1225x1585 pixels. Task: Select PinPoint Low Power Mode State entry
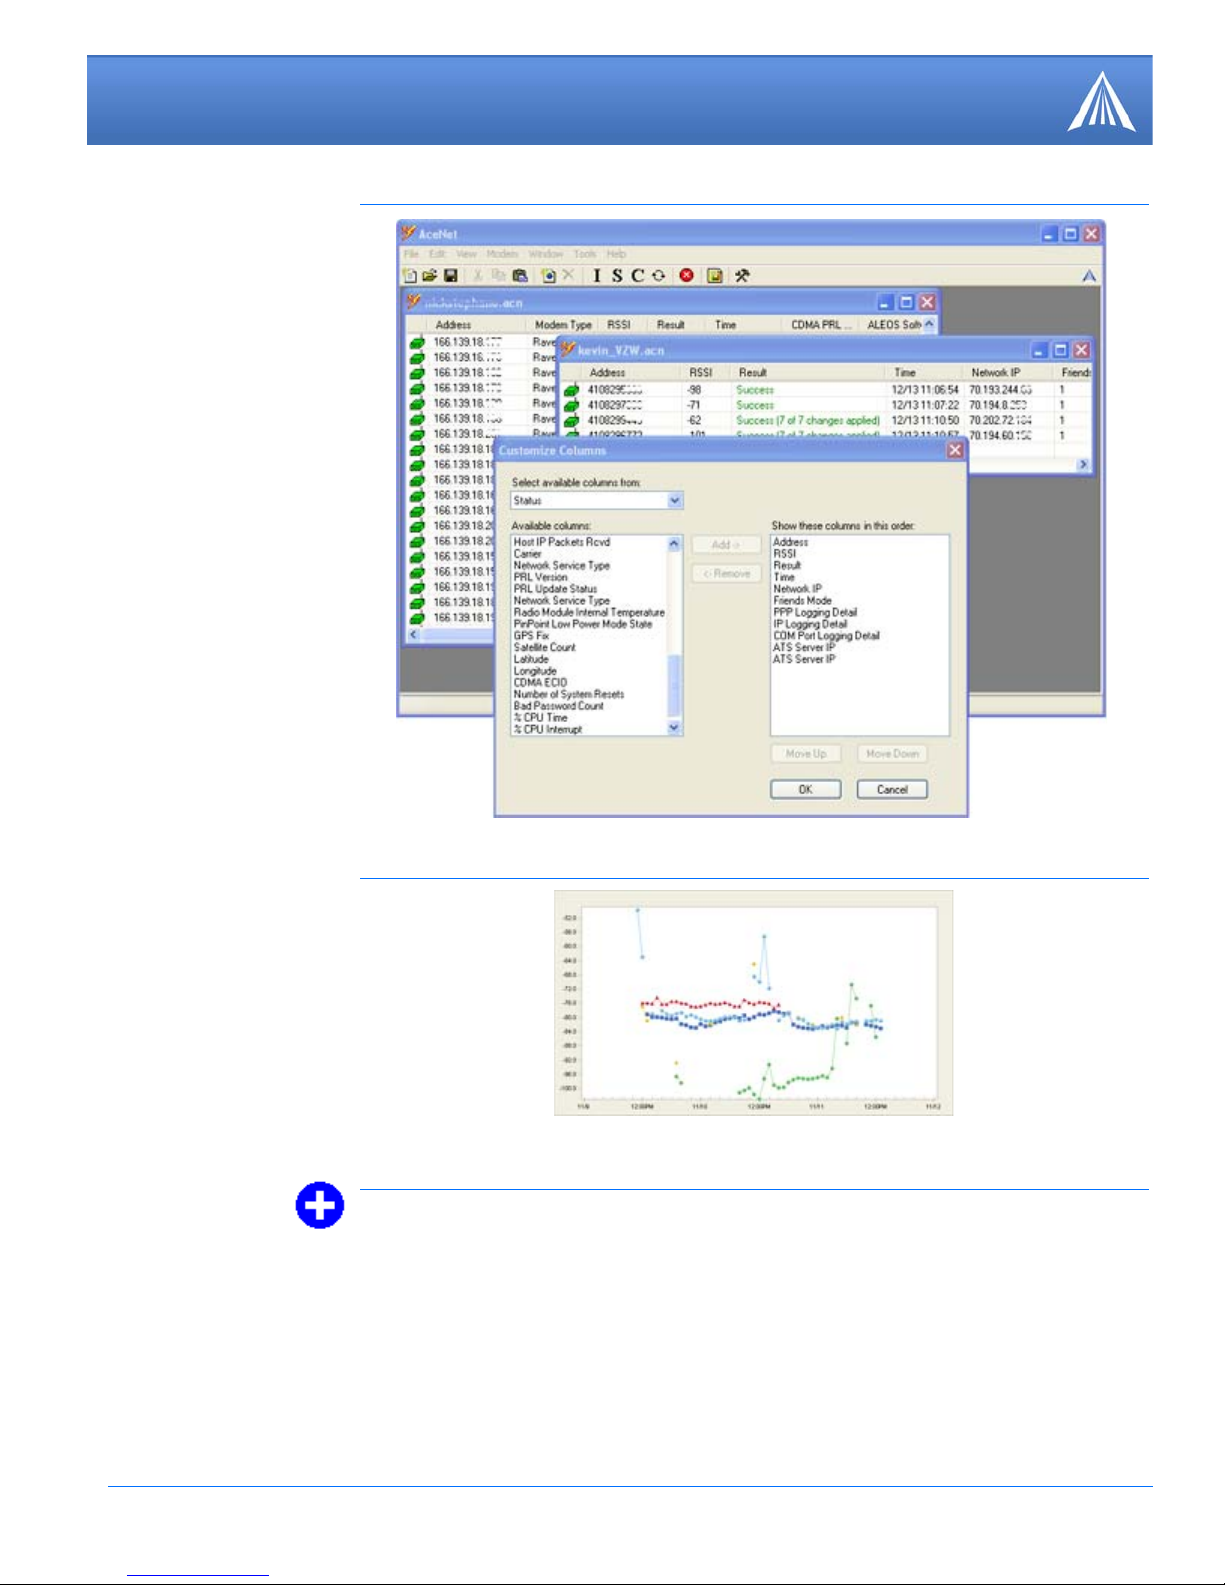(x=583, y=624)
